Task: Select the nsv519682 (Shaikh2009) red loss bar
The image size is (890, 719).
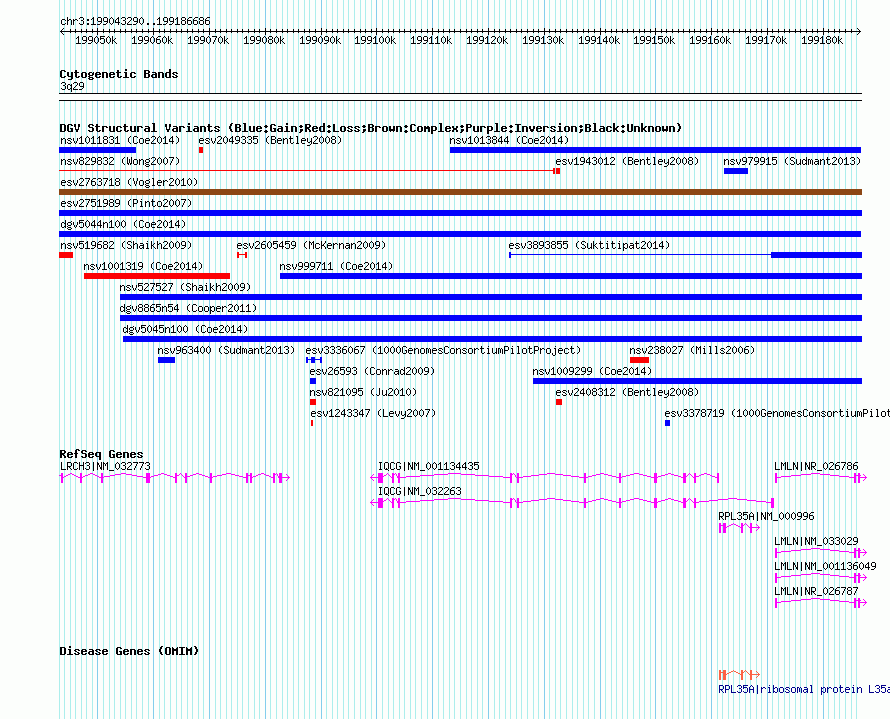Action: coord(66,255)
